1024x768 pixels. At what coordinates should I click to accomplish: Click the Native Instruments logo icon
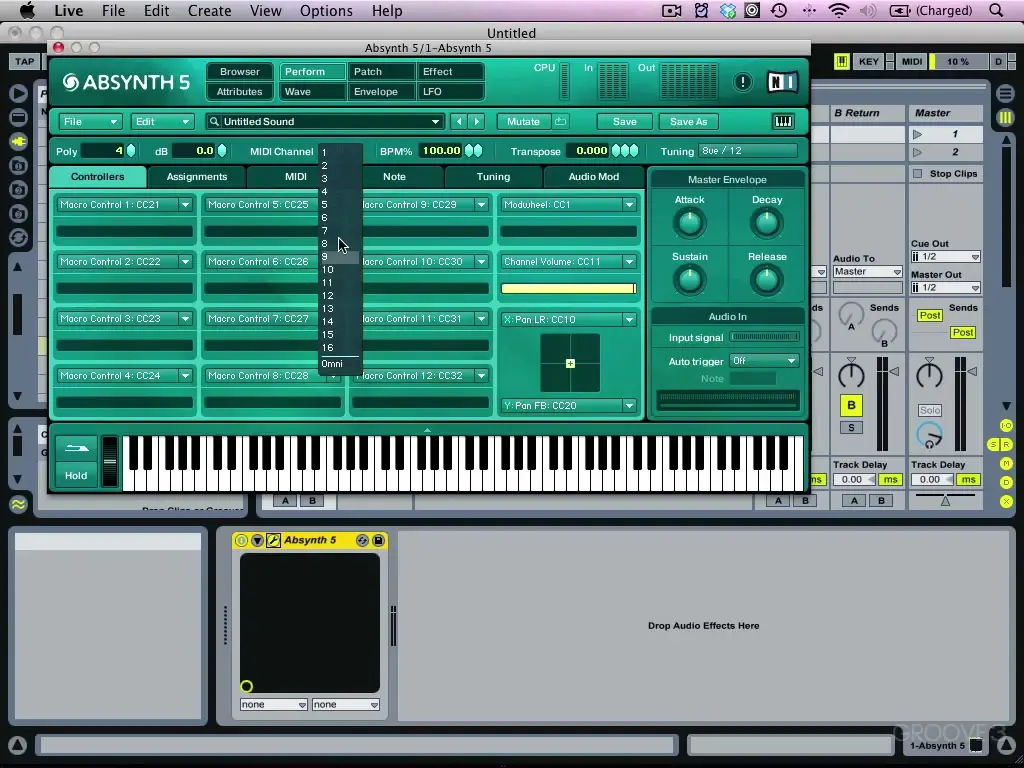coord(783,83)
